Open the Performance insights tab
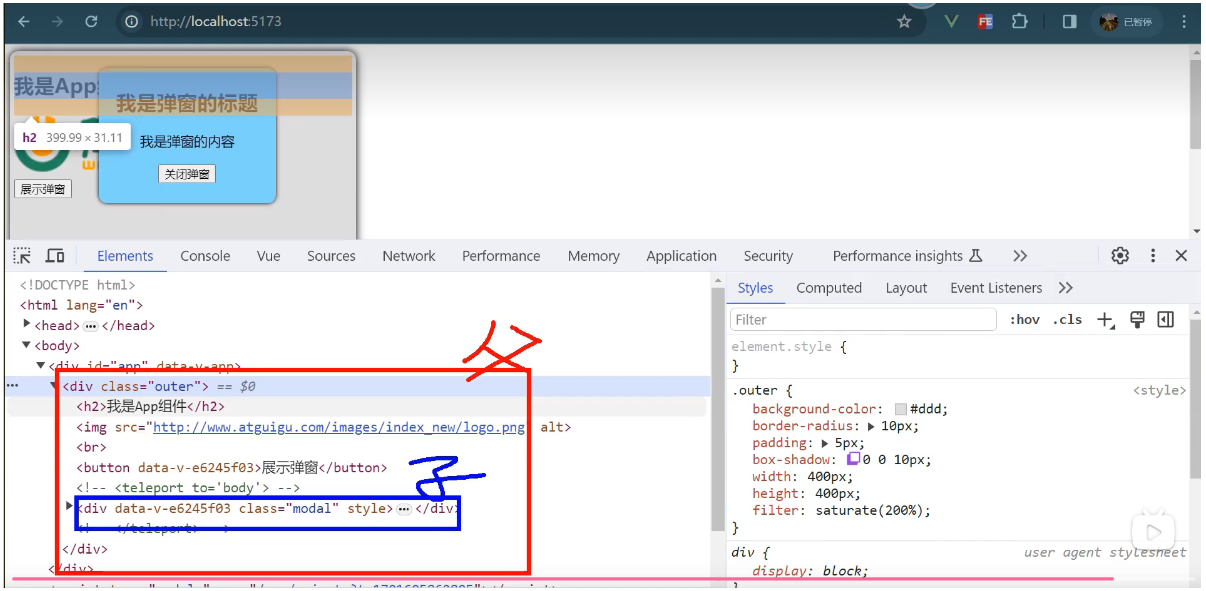 (x=907, y=256)
